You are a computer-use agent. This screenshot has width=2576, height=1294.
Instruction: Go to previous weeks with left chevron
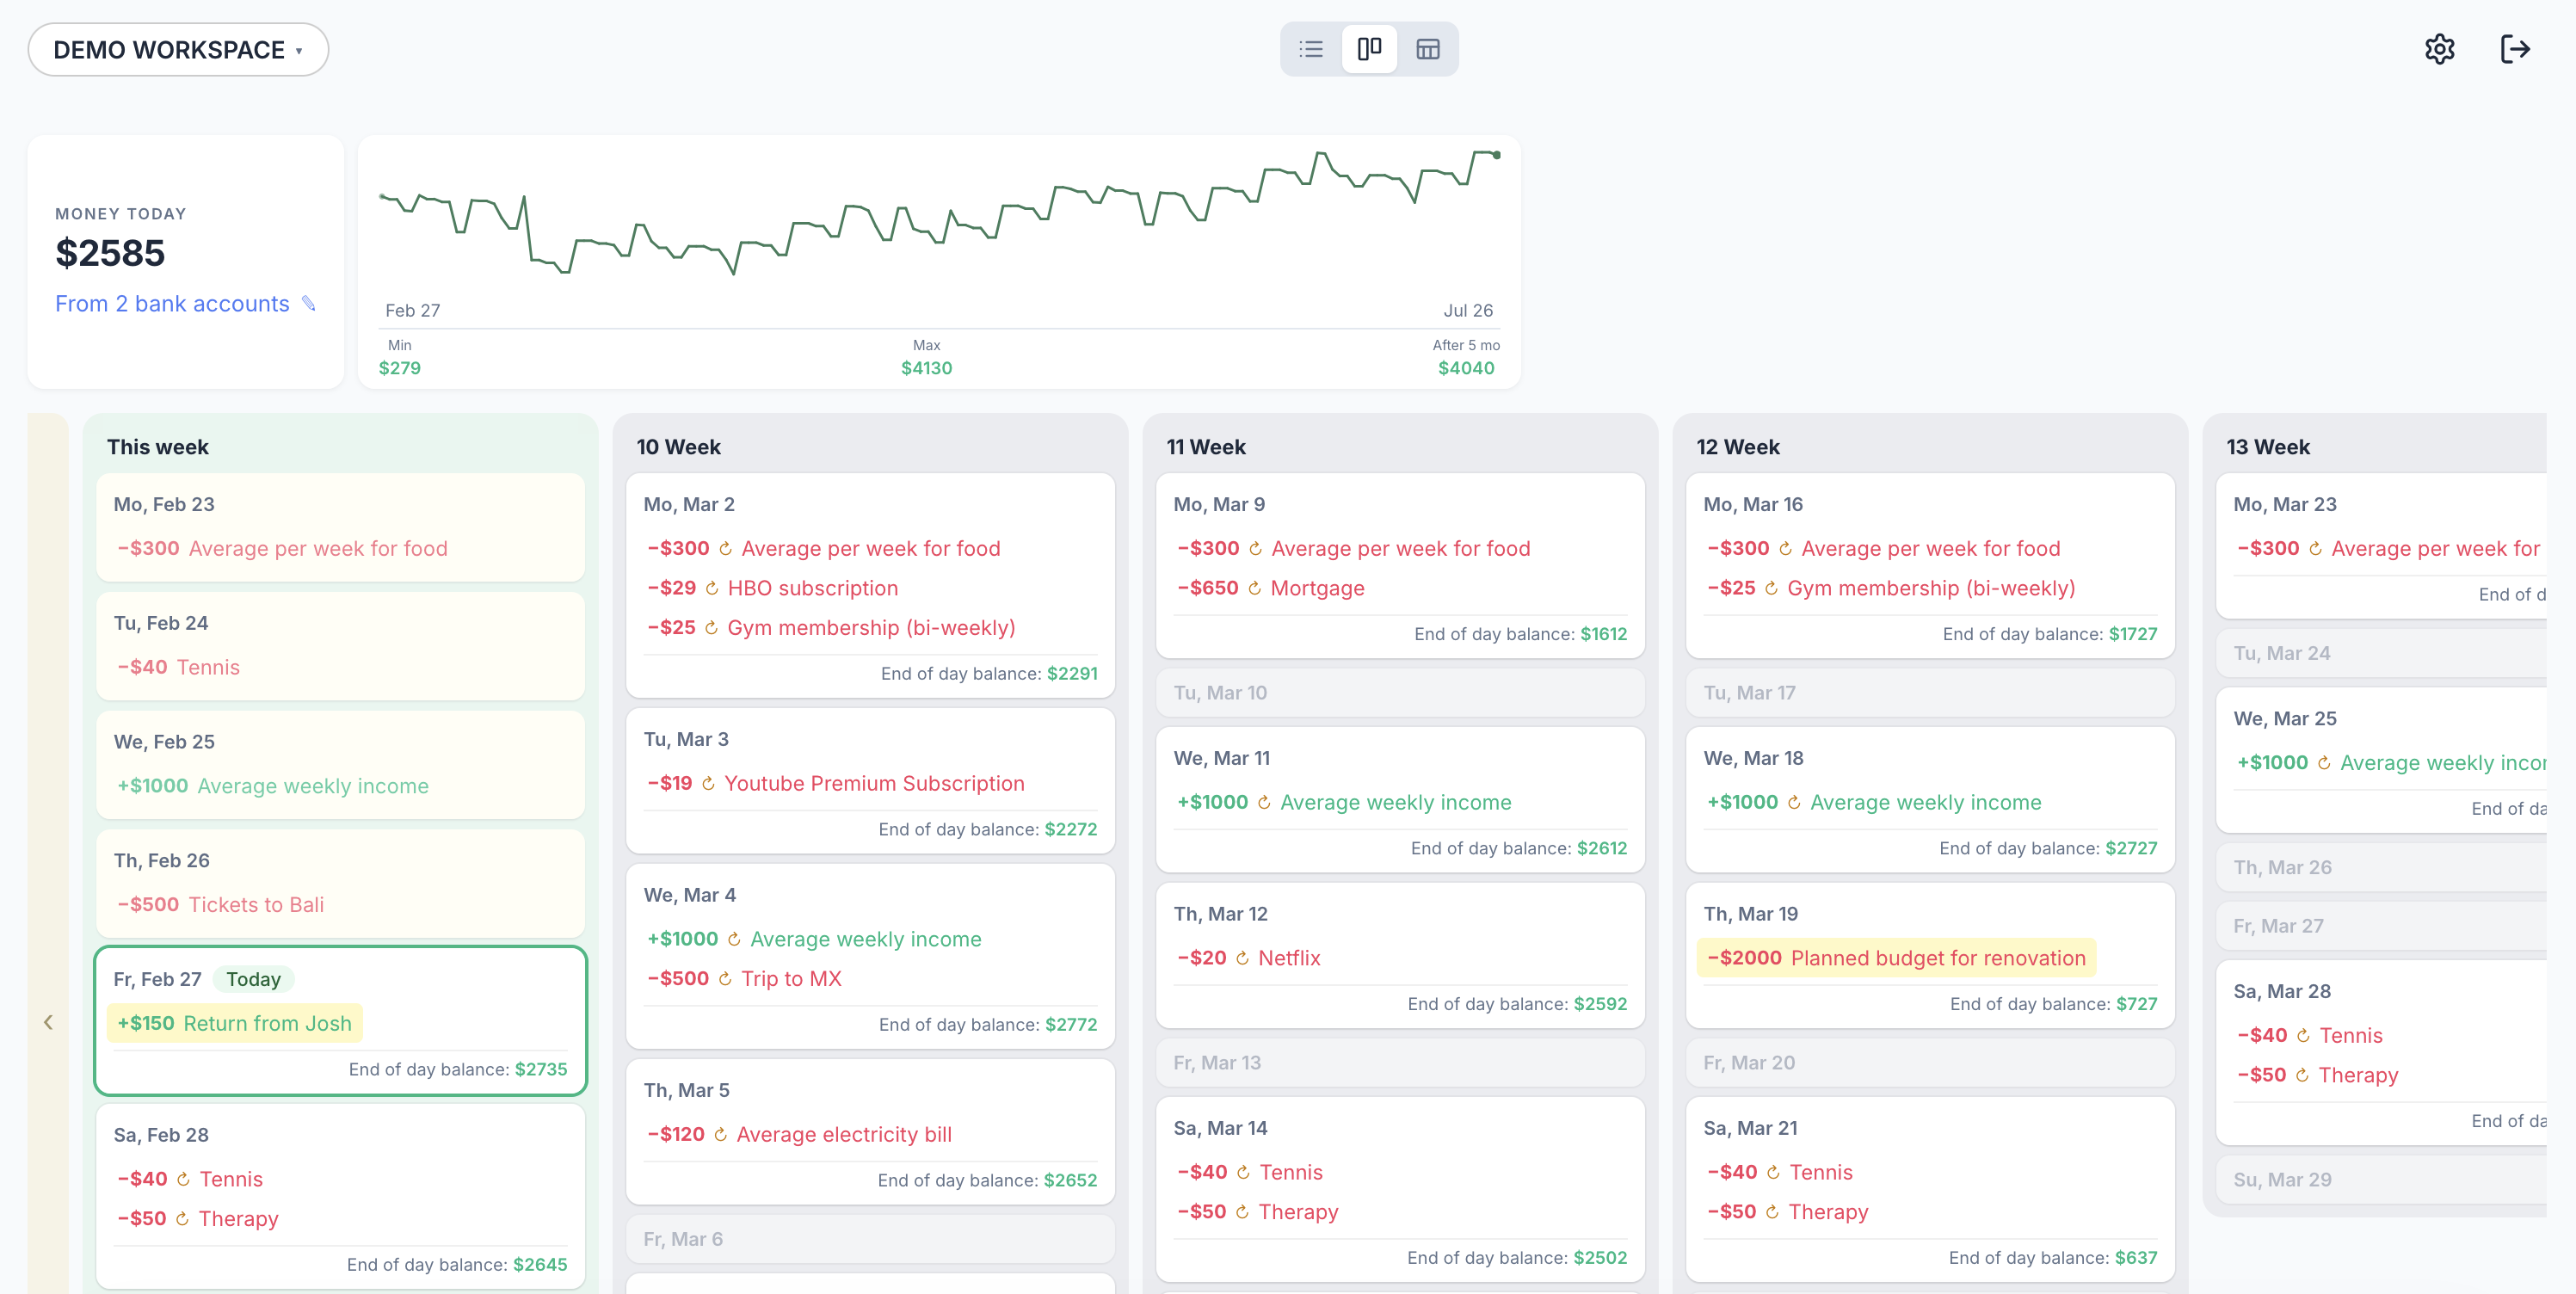(x=48, y=1022)
